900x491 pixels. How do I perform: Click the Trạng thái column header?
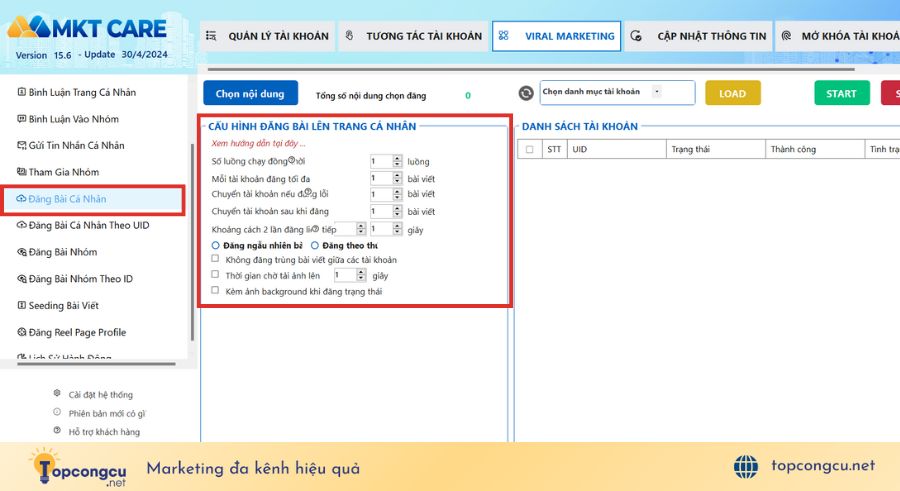click(x=715, y=149)
